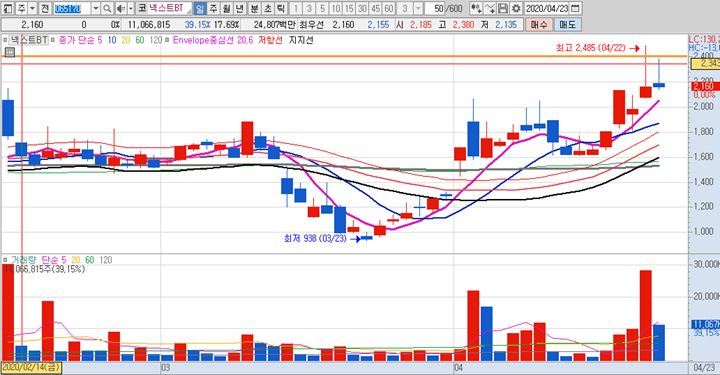Click the red 저항선 legend label

[270, 40]
